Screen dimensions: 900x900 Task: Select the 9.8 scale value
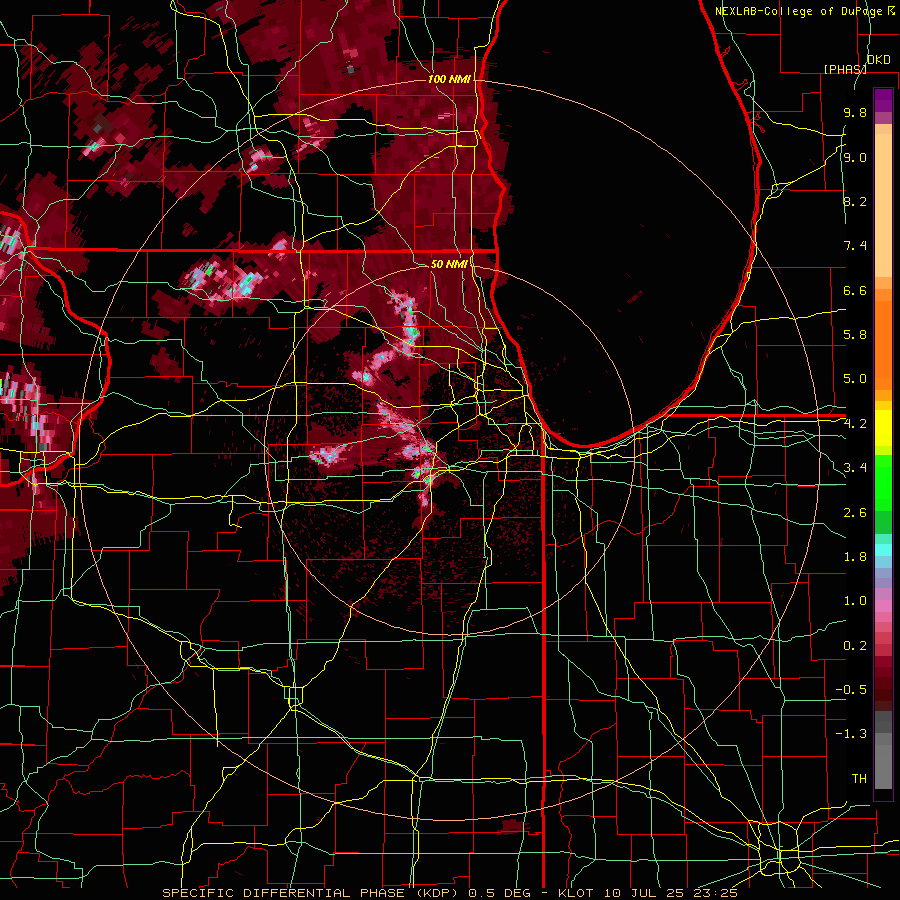click(855, 112)
